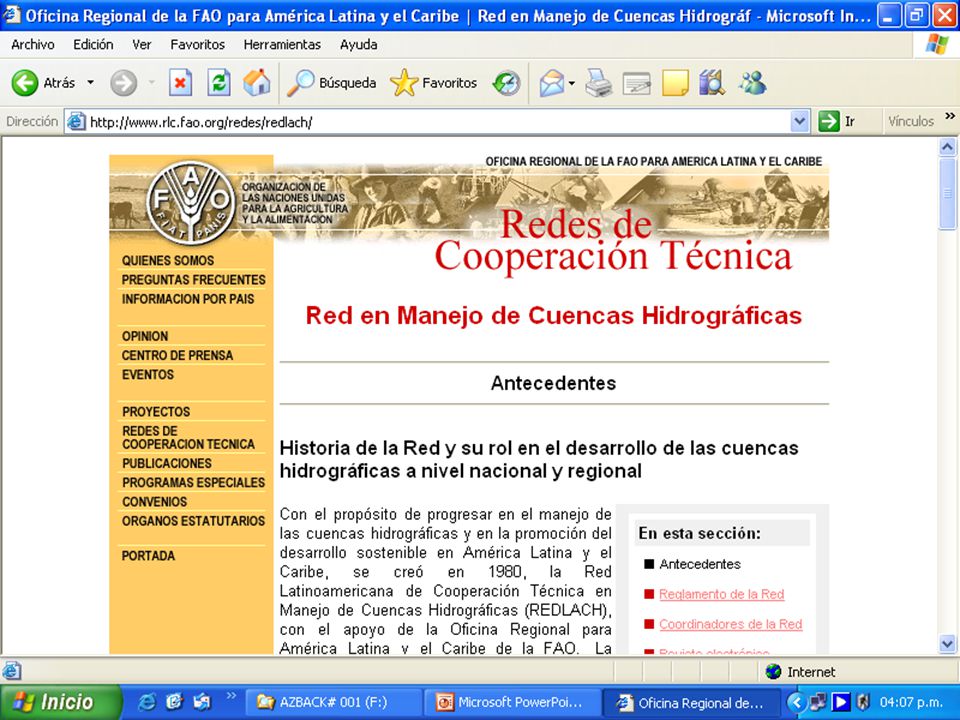Open PUBLICACIONES sidebar link
The image size is (960, 720).
[x=167, y=463]
